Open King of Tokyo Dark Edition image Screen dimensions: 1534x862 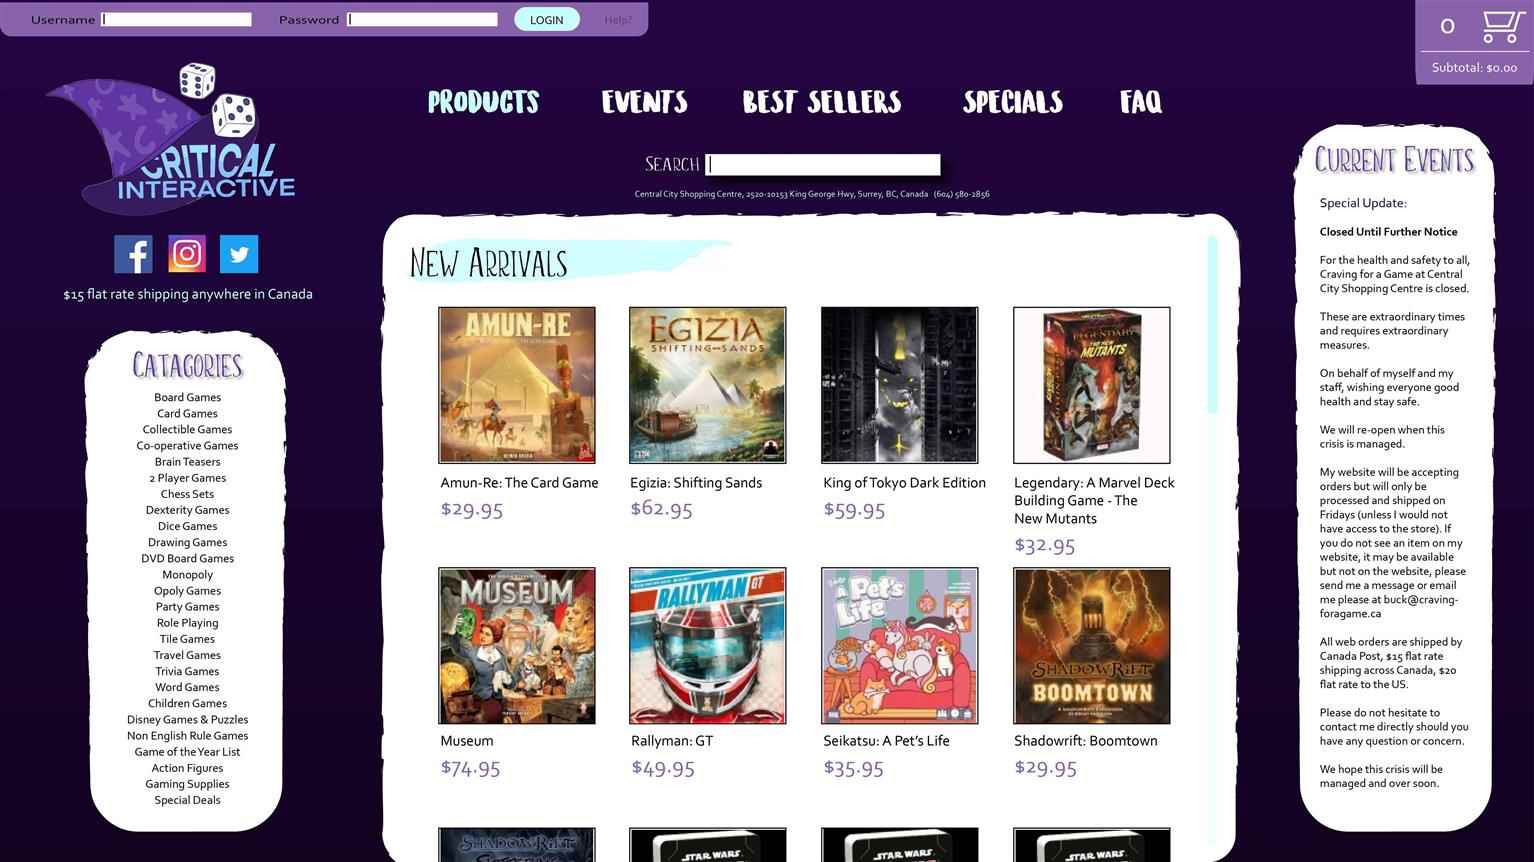coord(900,385)
